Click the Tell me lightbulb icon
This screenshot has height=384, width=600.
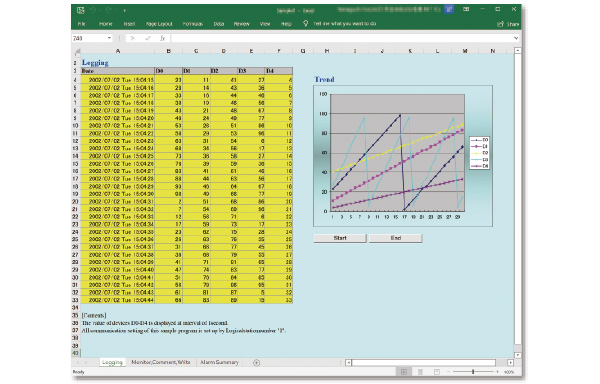[x=305, y=24]
